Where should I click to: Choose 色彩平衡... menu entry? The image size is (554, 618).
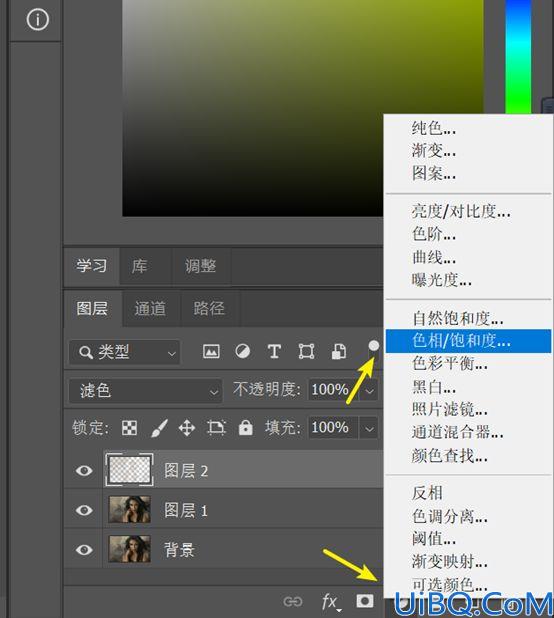468,363
